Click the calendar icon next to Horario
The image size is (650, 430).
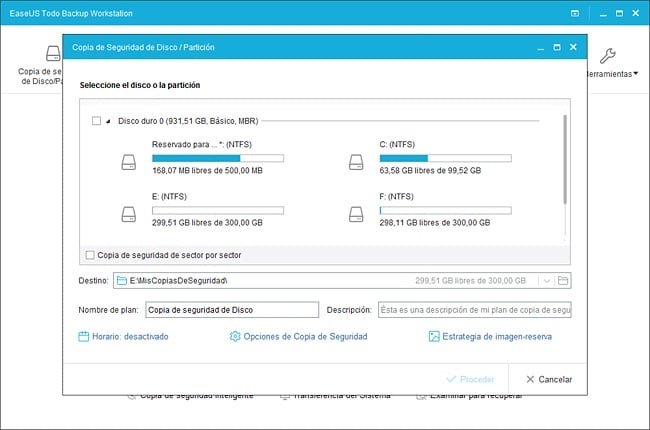coord(83,336)
